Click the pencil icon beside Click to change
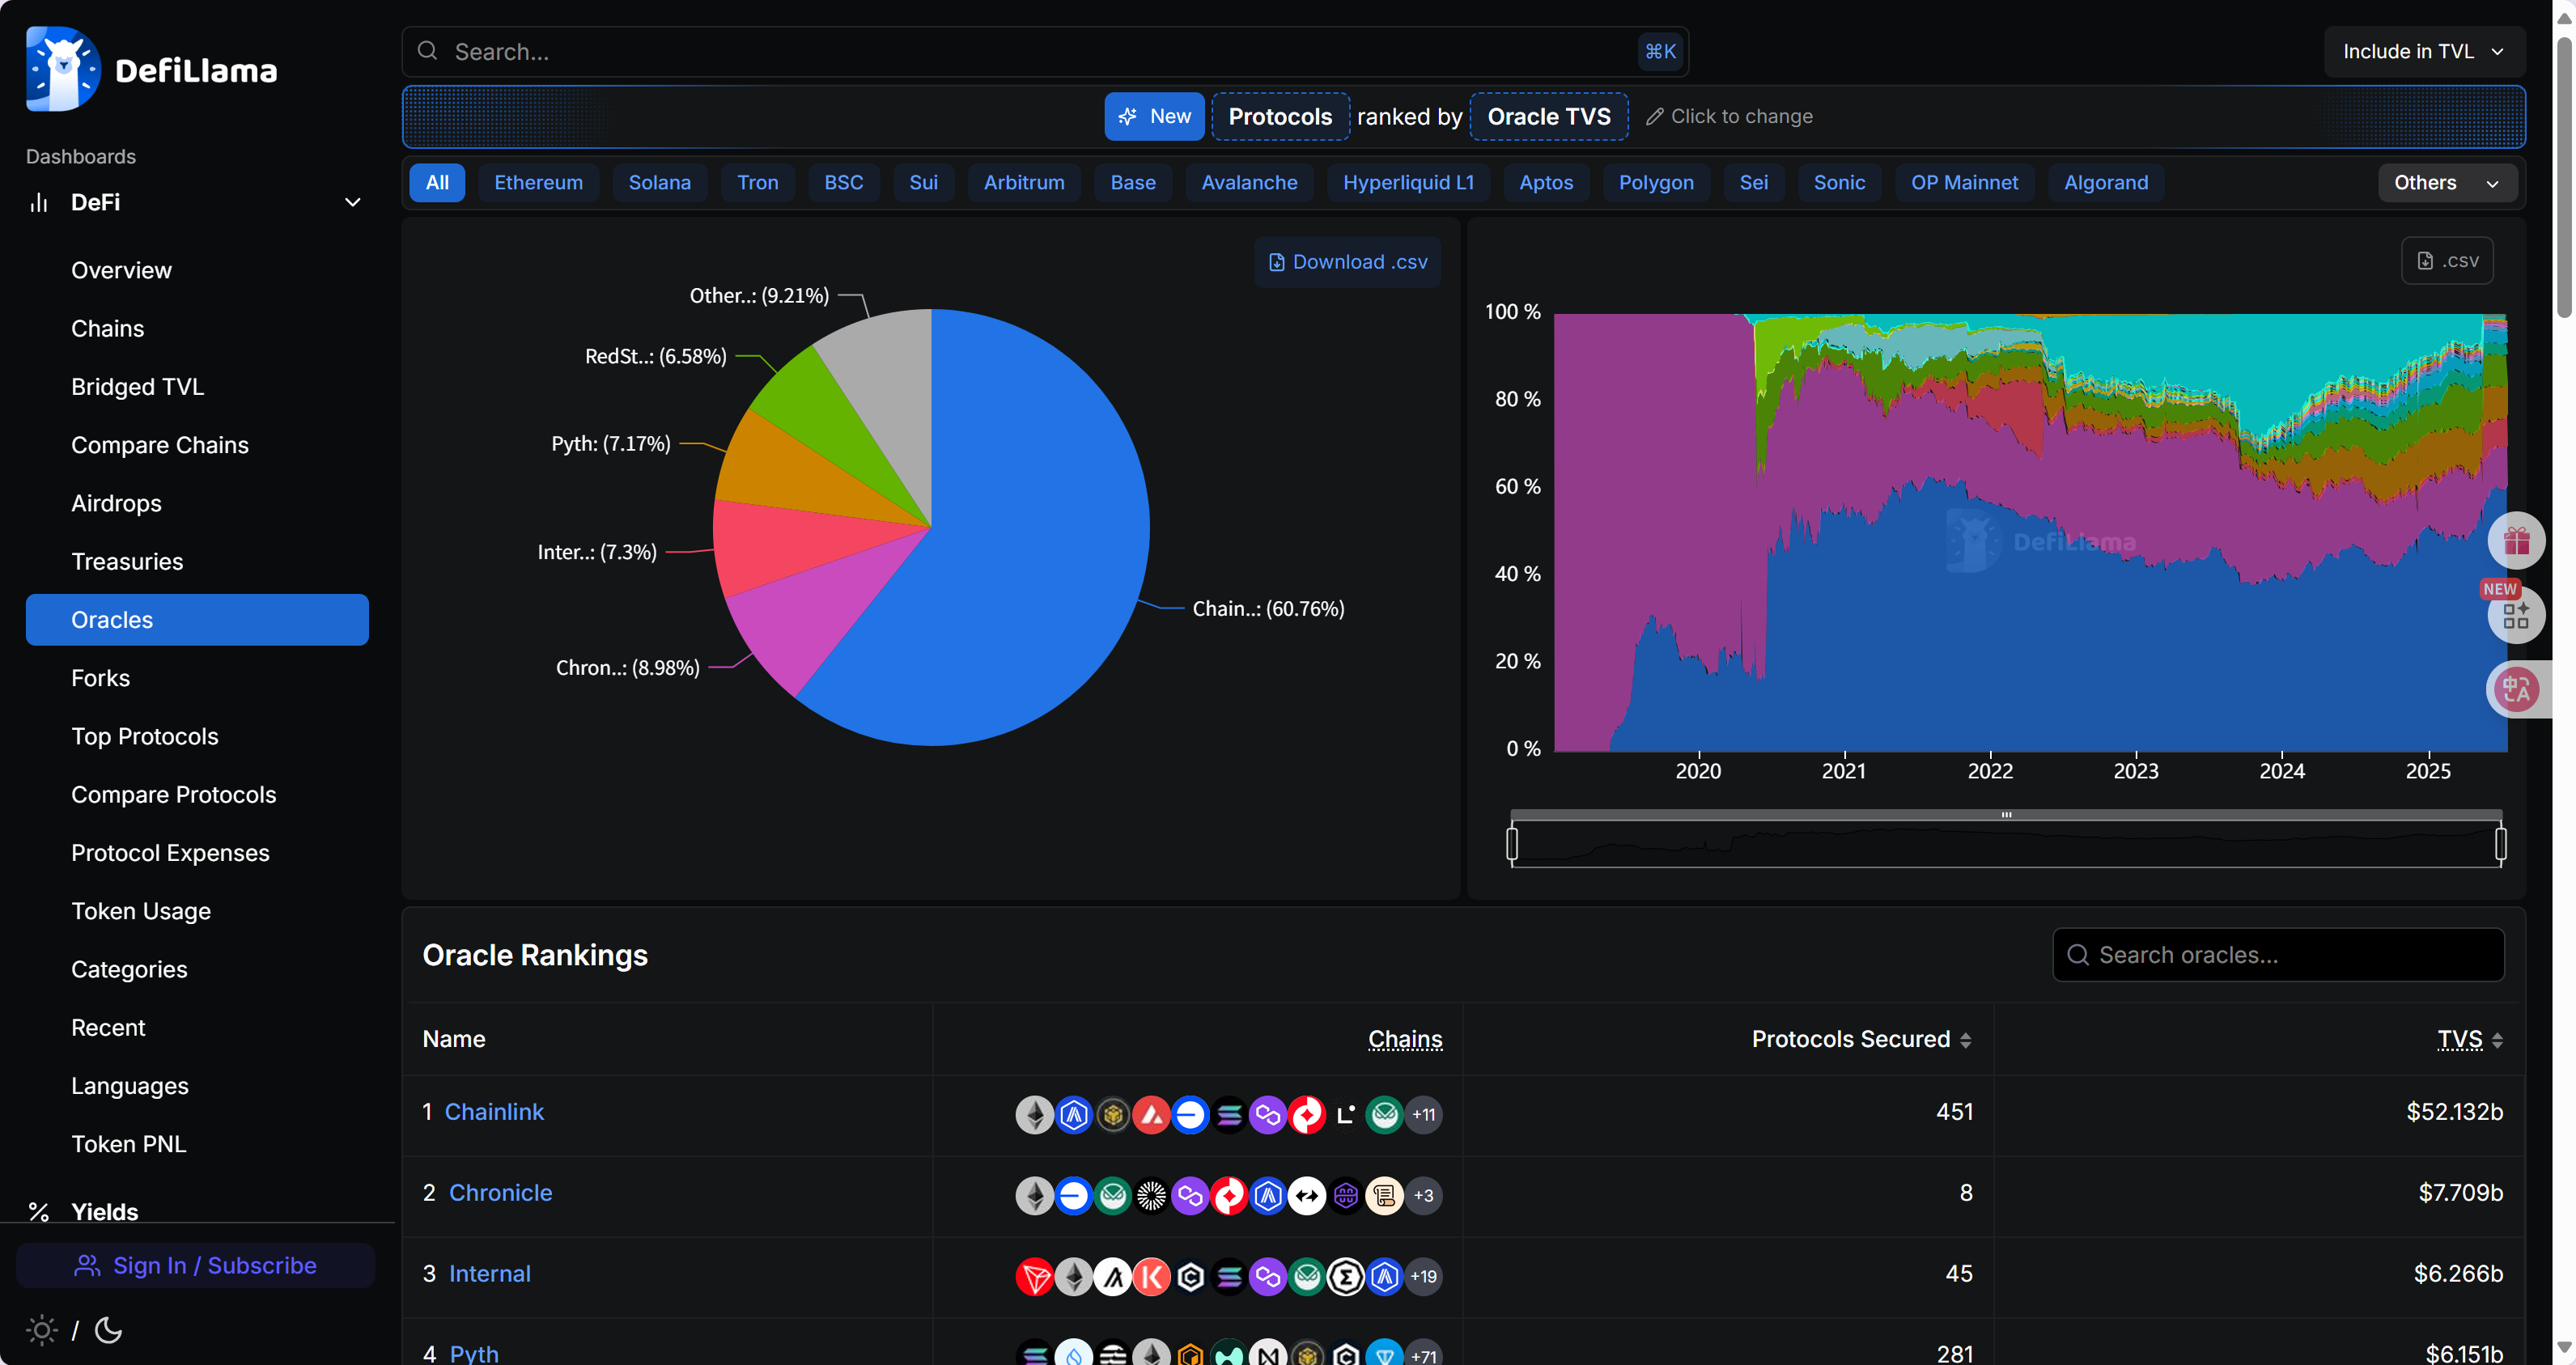Image resolution: width=2576 pixels, height=1365 pixels. 1655,116
